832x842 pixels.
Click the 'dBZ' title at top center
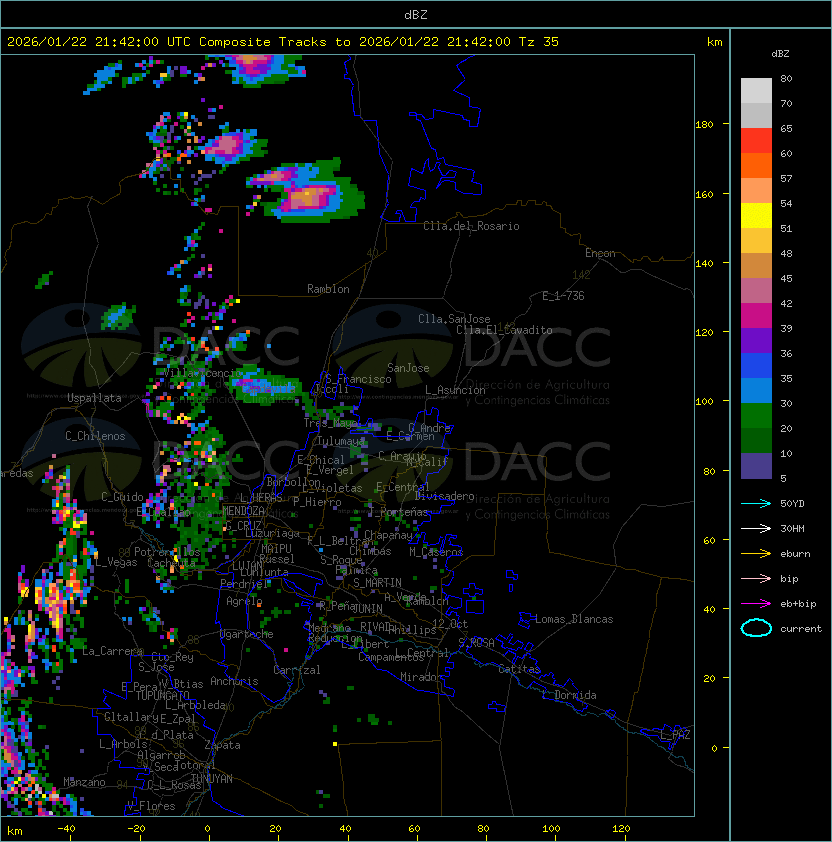(416, 14)
